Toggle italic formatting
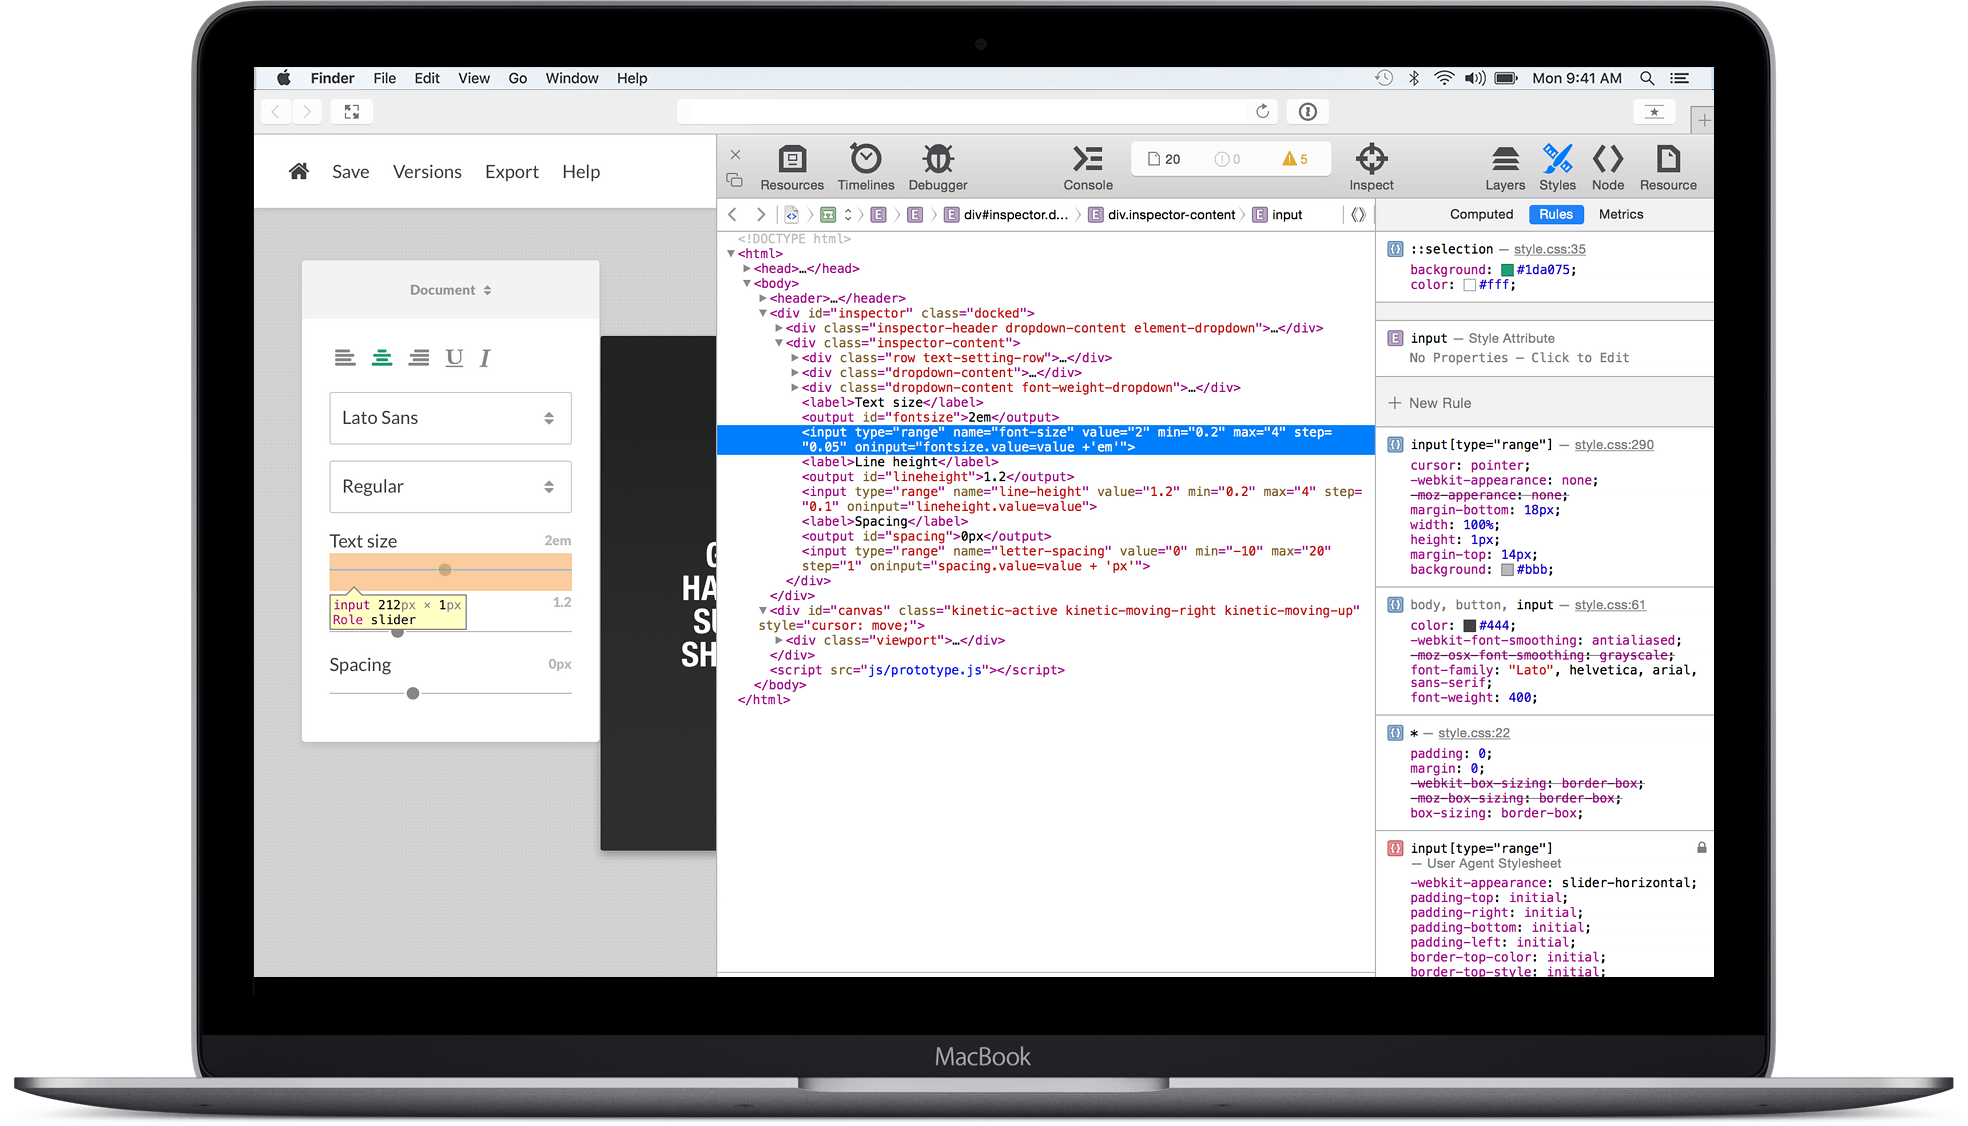This screenshot has height=1126, width=1968. [485, 358]
